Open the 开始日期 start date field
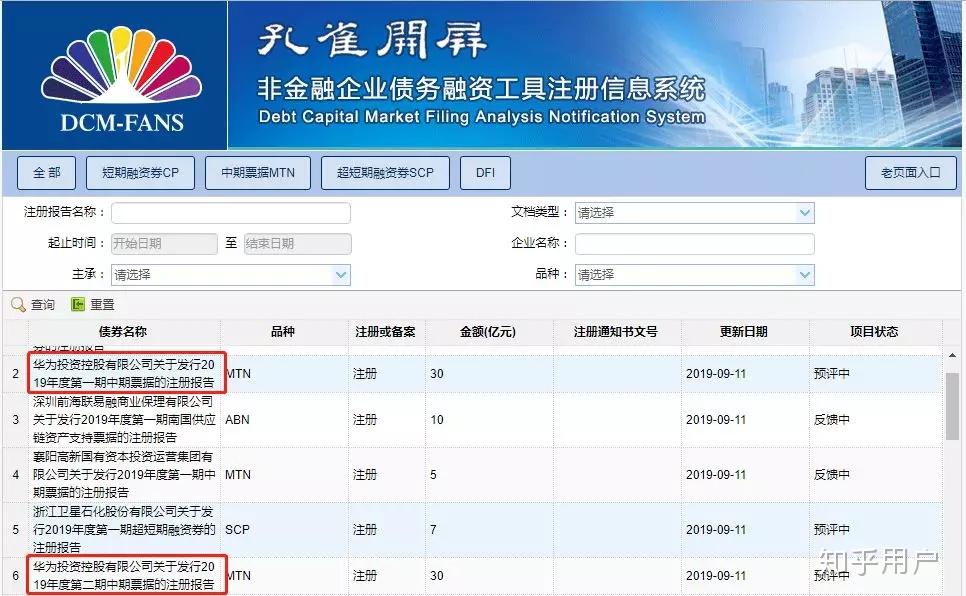 [164, 243]
